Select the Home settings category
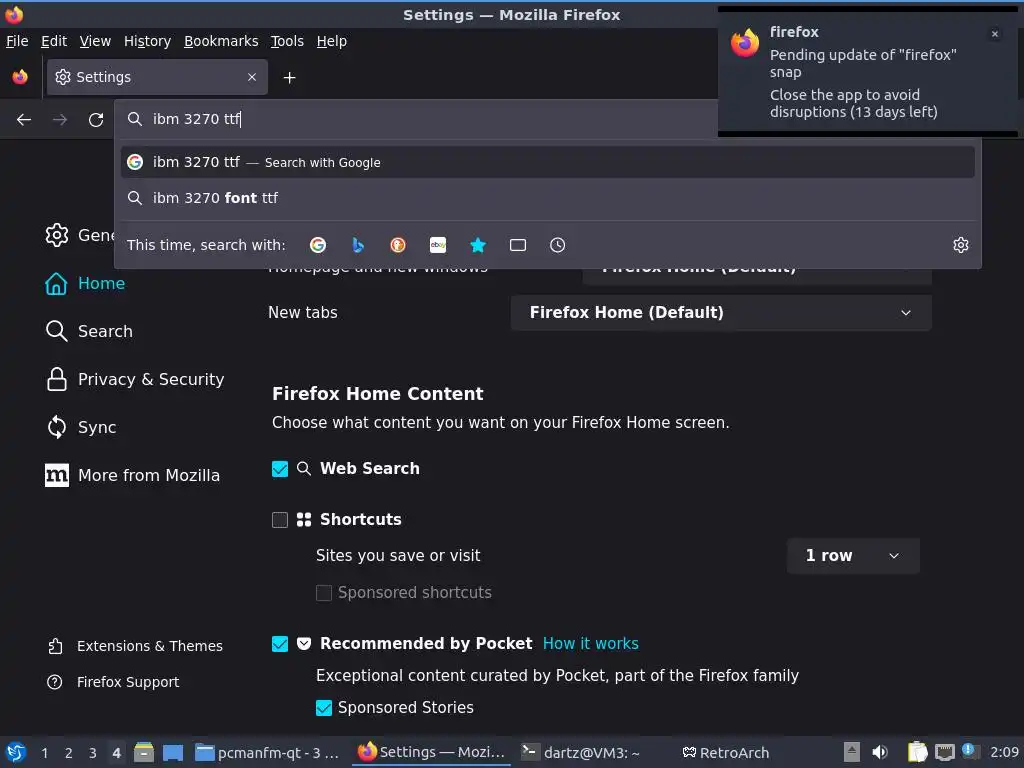Viewport: 1024px width, 768px height. coord(85,283)
